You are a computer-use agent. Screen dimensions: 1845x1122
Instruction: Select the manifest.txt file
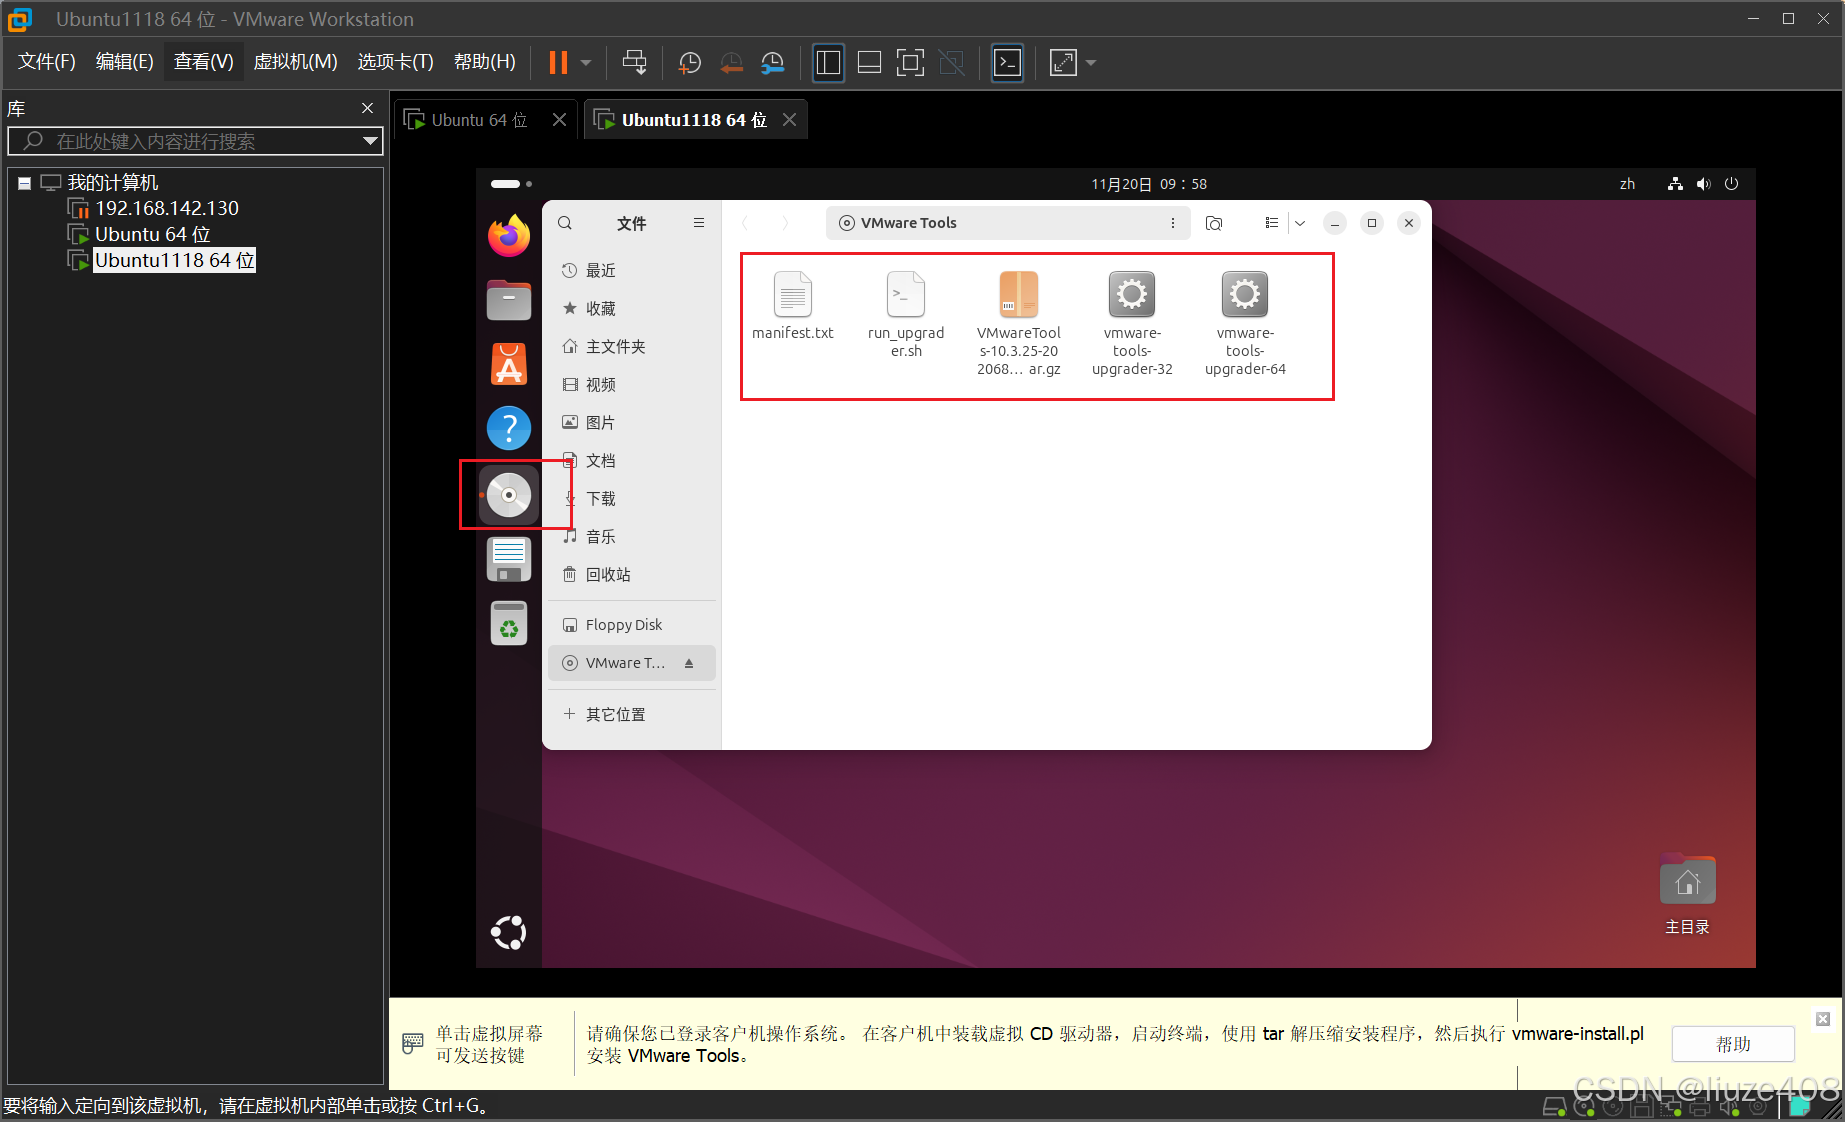click(792, 306)
